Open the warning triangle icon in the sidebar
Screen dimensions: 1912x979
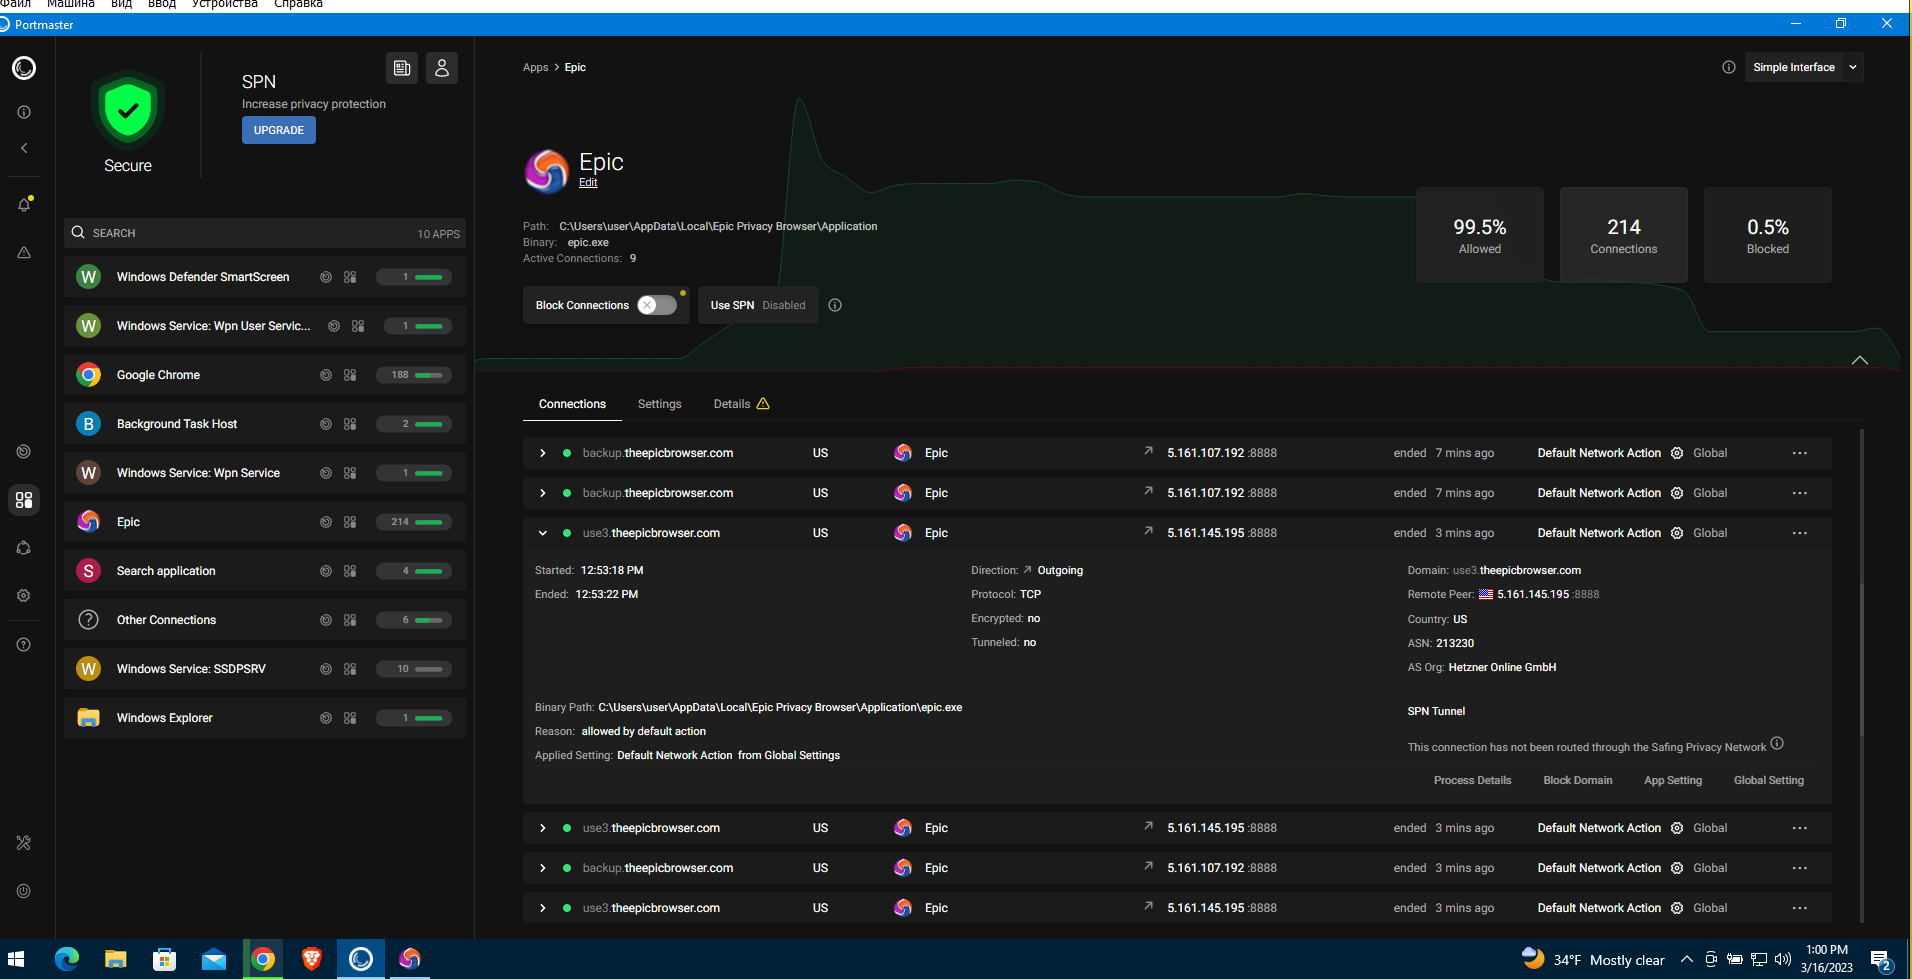(24, 253)
